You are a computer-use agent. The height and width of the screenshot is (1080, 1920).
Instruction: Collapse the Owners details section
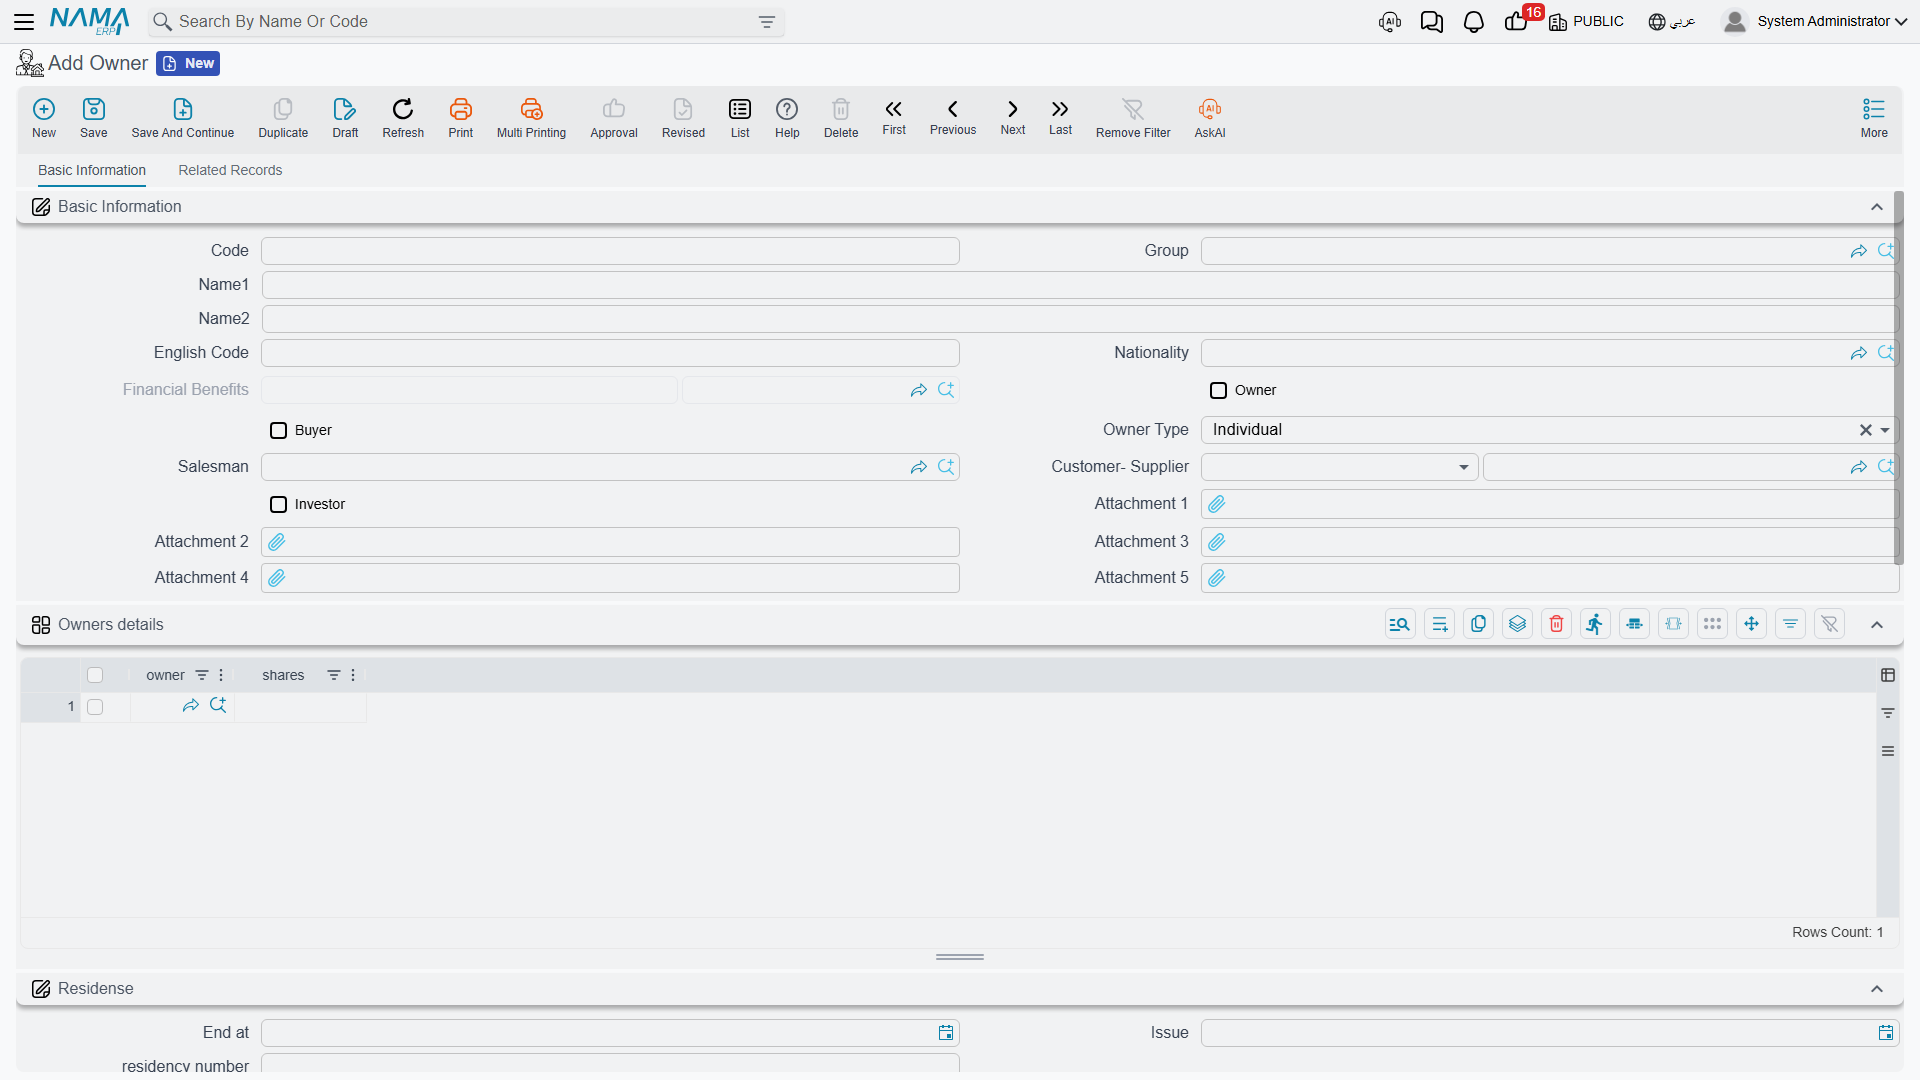click(1877, 625)
